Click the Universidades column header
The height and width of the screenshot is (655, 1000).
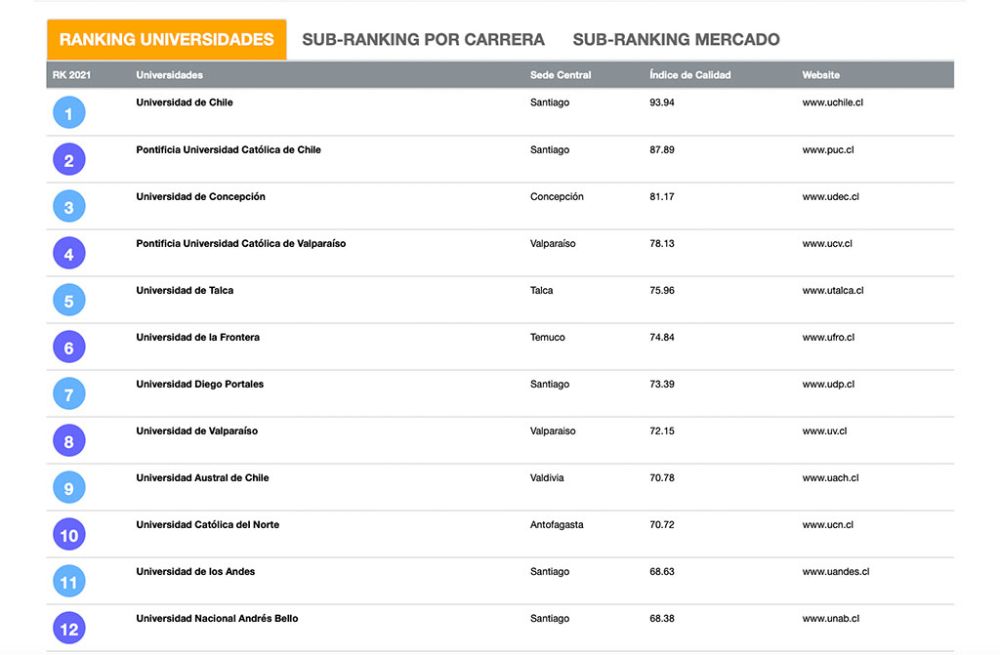click(169, 75)
